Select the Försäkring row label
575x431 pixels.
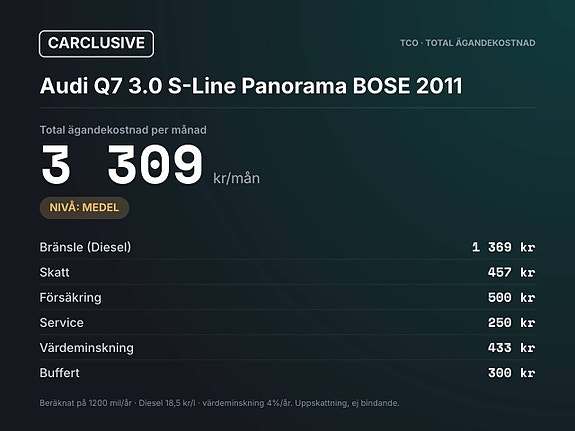[x=70, y=297]
